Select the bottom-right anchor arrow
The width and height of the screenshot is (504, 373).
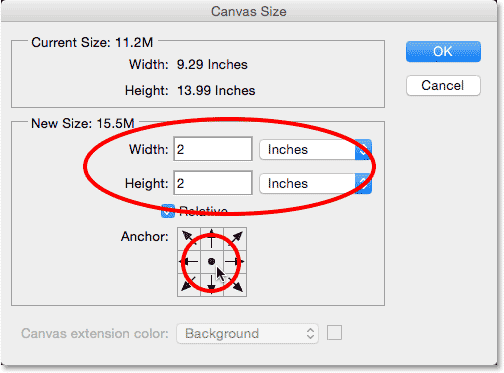click(235, 285)
